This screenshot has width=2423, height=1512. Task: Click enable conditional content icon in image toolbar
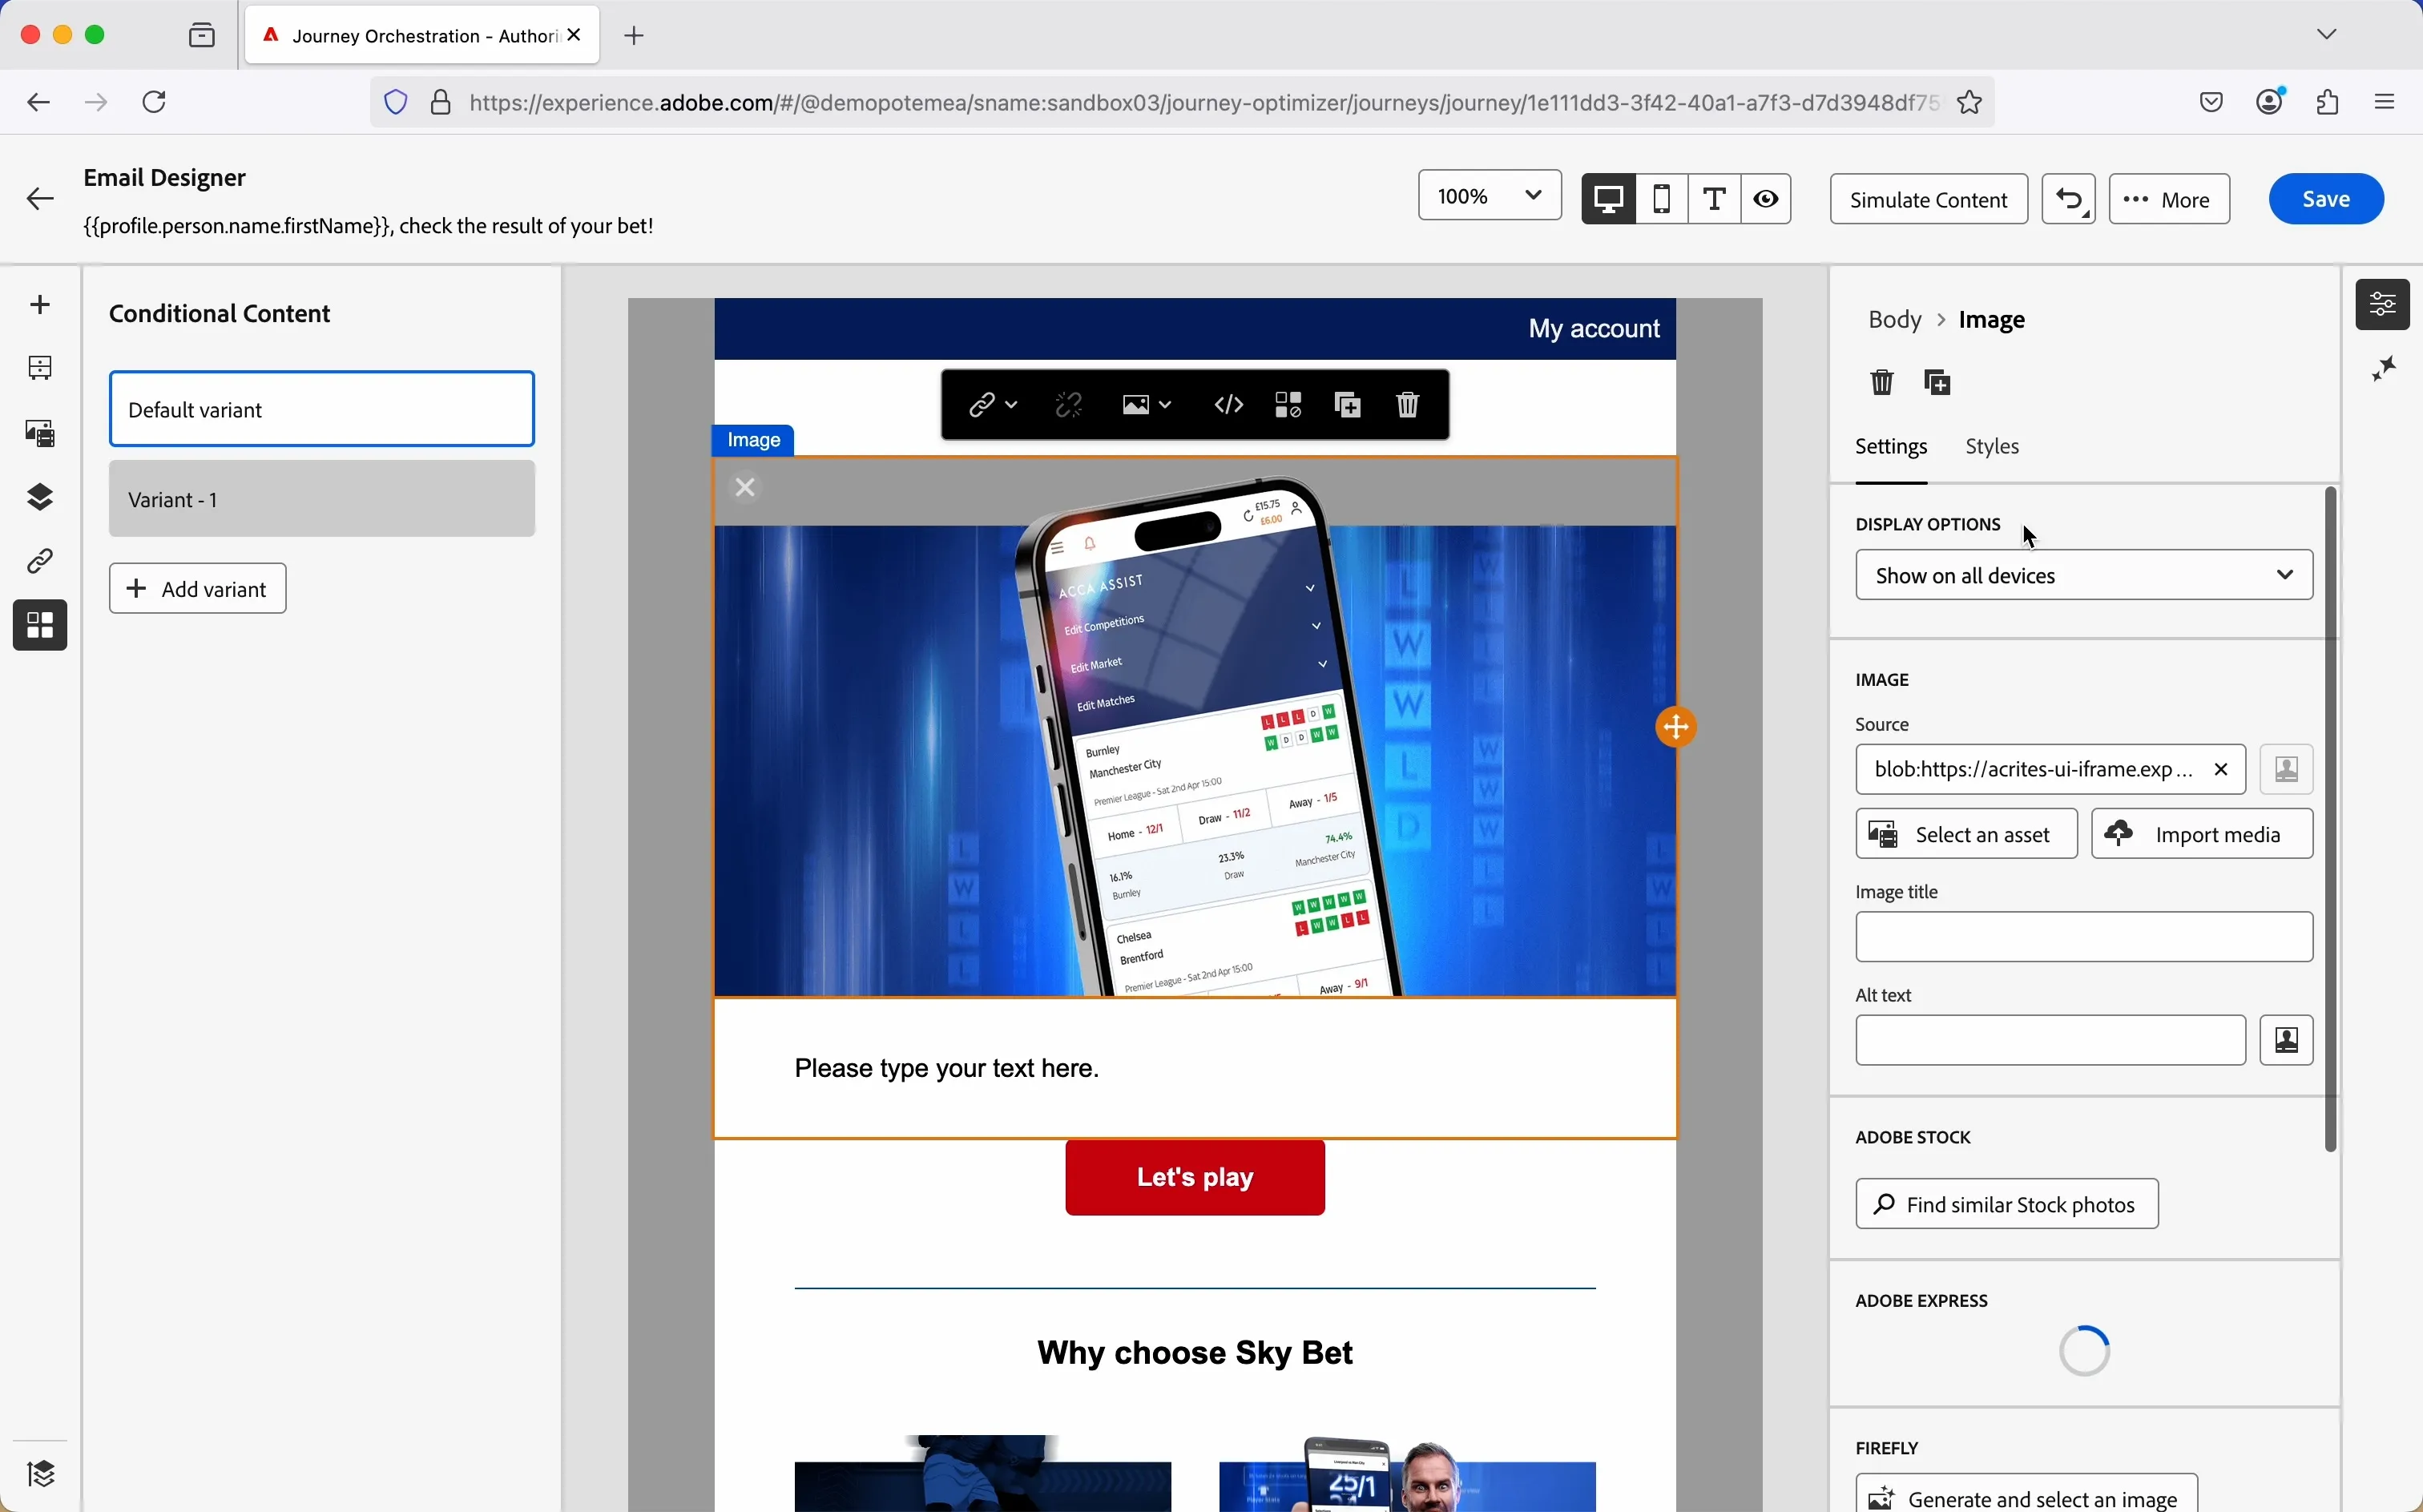1288,405
